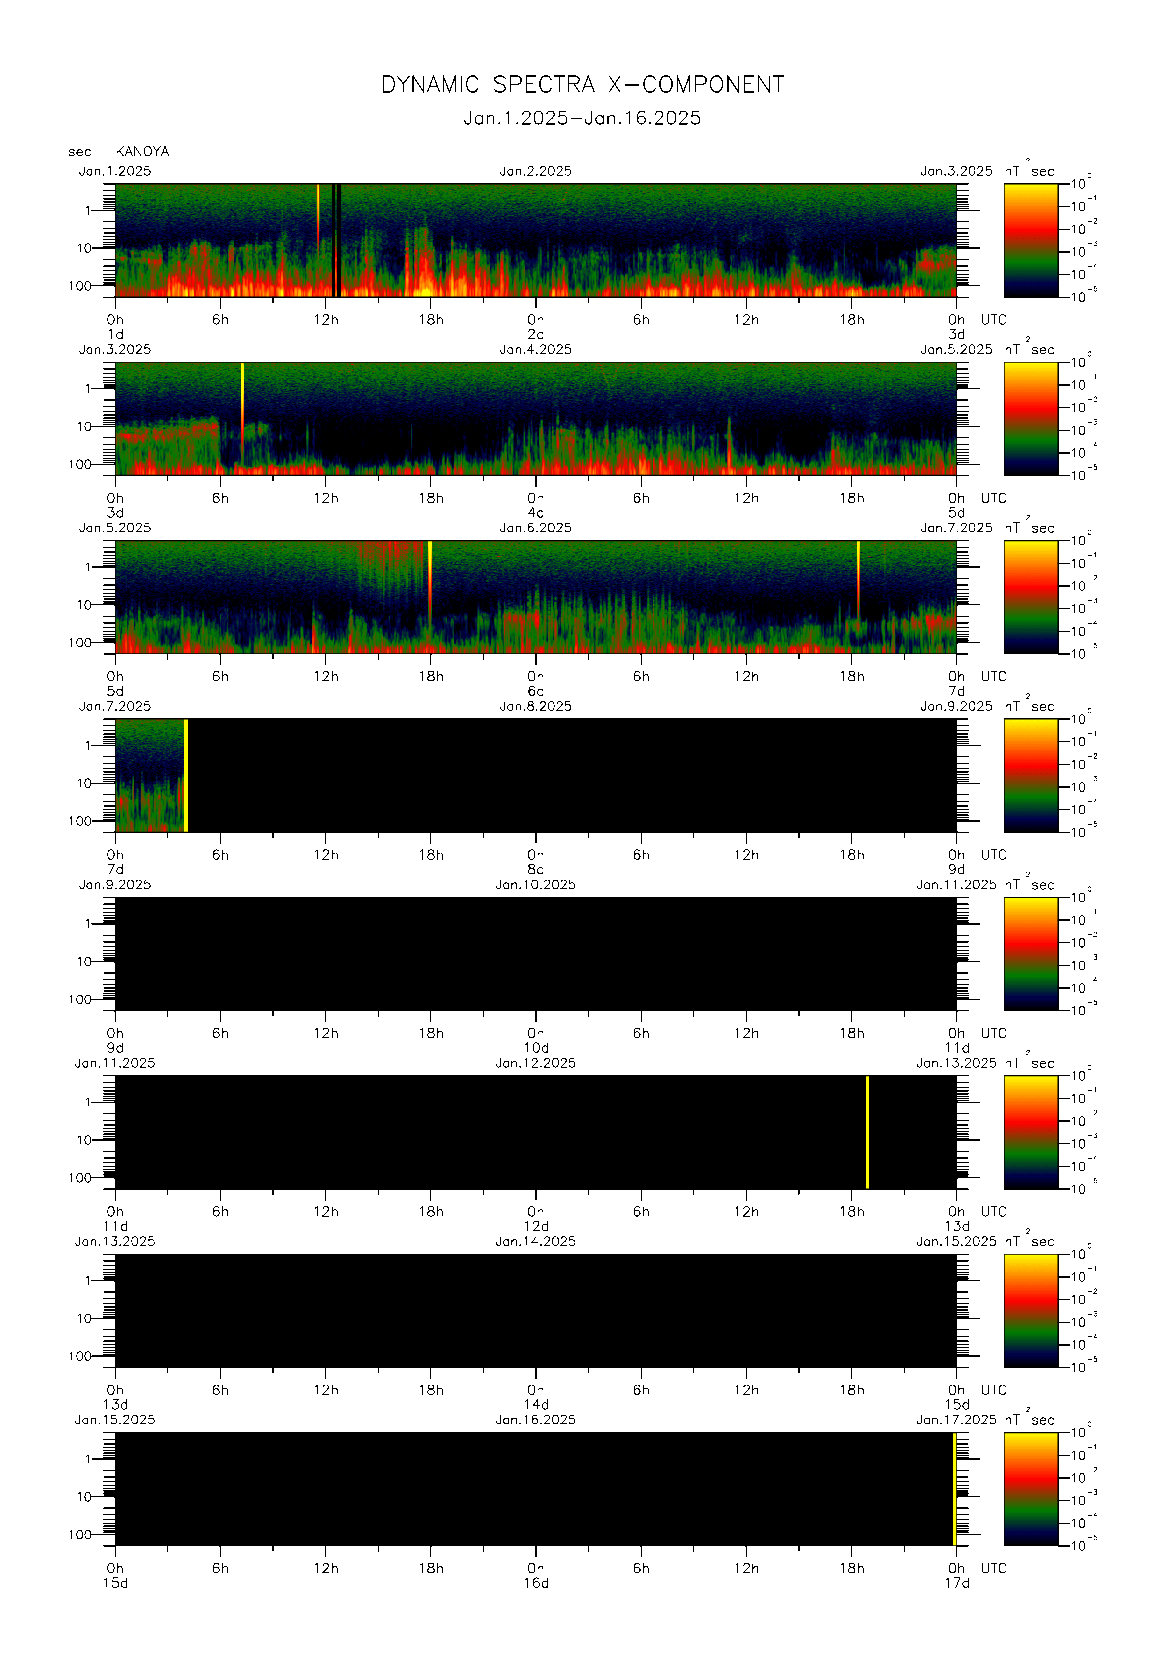Select the Jan.14.2025 date label
Image resolution: width=1165 pixels, height=1679 pixels.
pyautogui.click(x=536, y=1241)
